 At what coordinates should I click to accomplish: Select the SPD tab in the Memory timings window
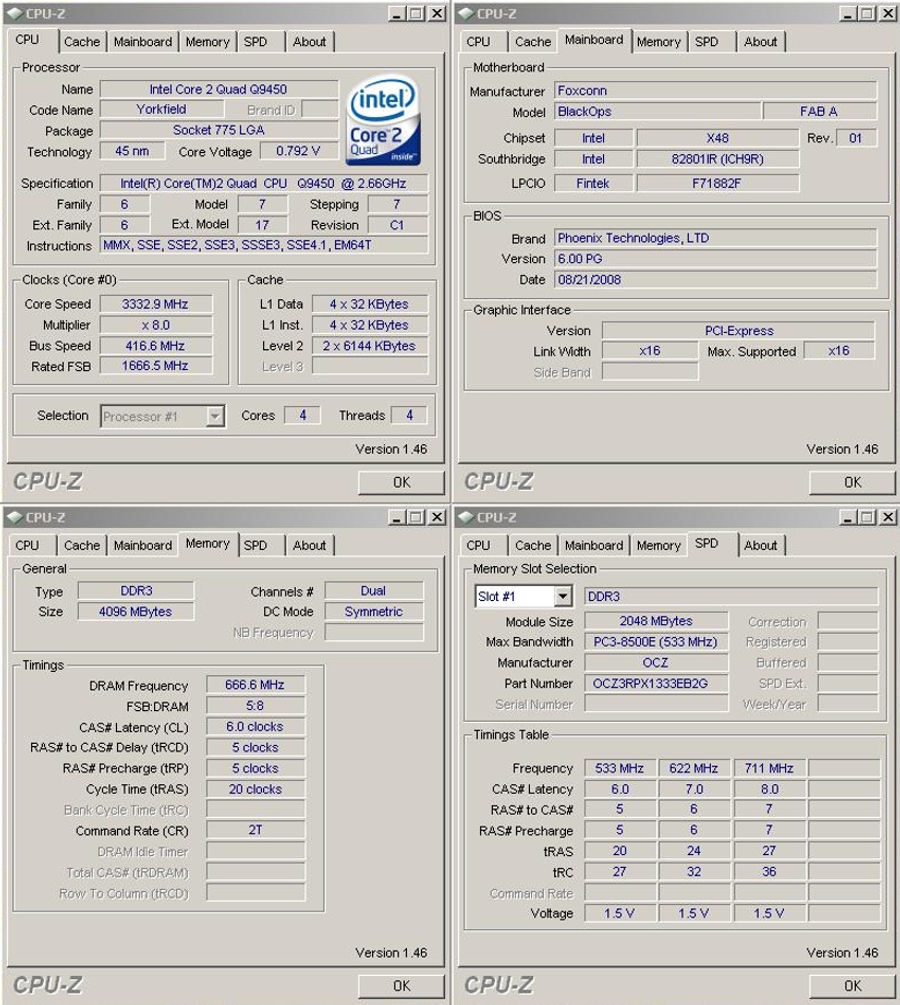tap(256, 545)
